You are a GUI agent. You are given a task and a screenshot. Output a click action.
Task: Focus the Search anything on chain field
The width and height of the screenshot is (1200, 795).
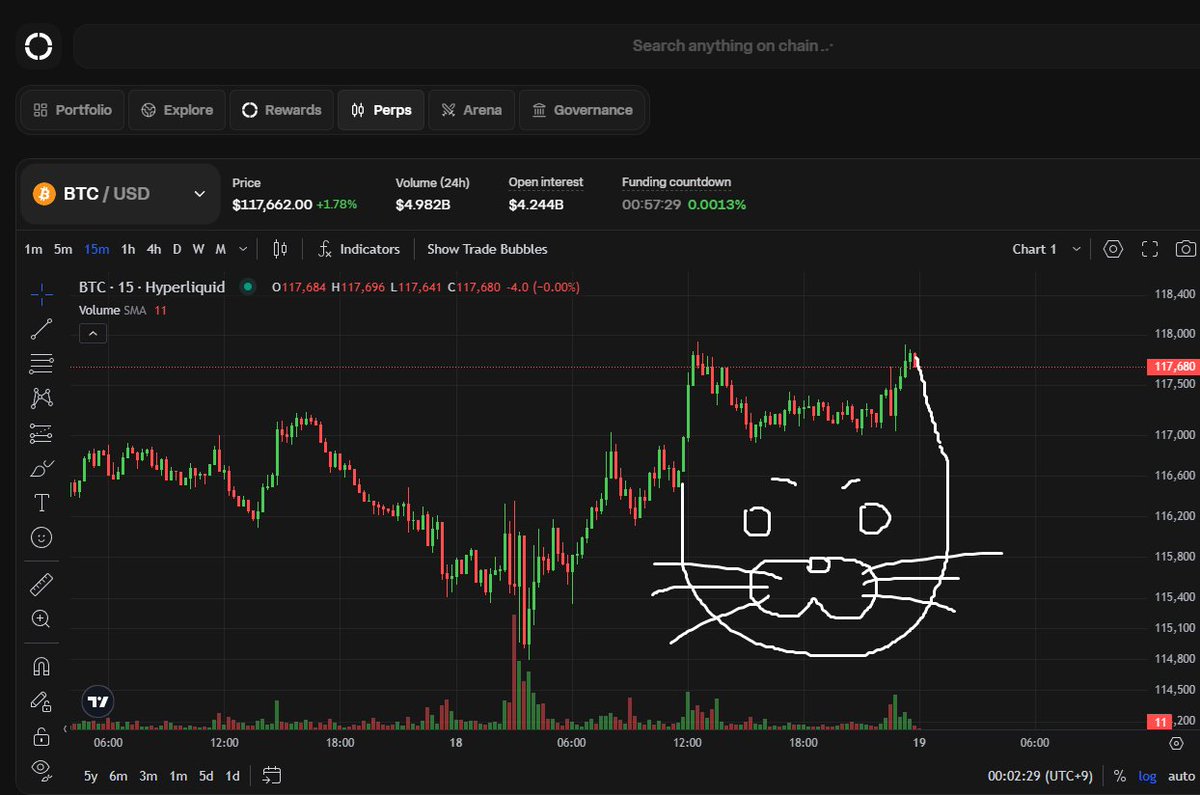636,46
